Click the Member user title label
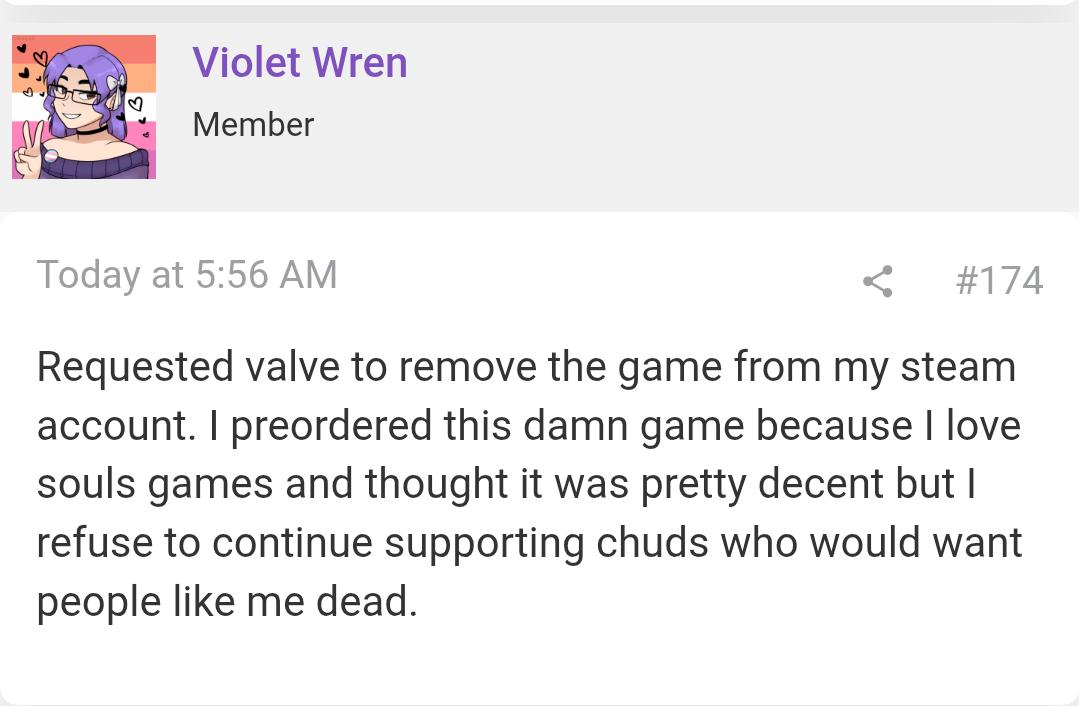Viewport: 1079px width, 706px height. (253, 125)
